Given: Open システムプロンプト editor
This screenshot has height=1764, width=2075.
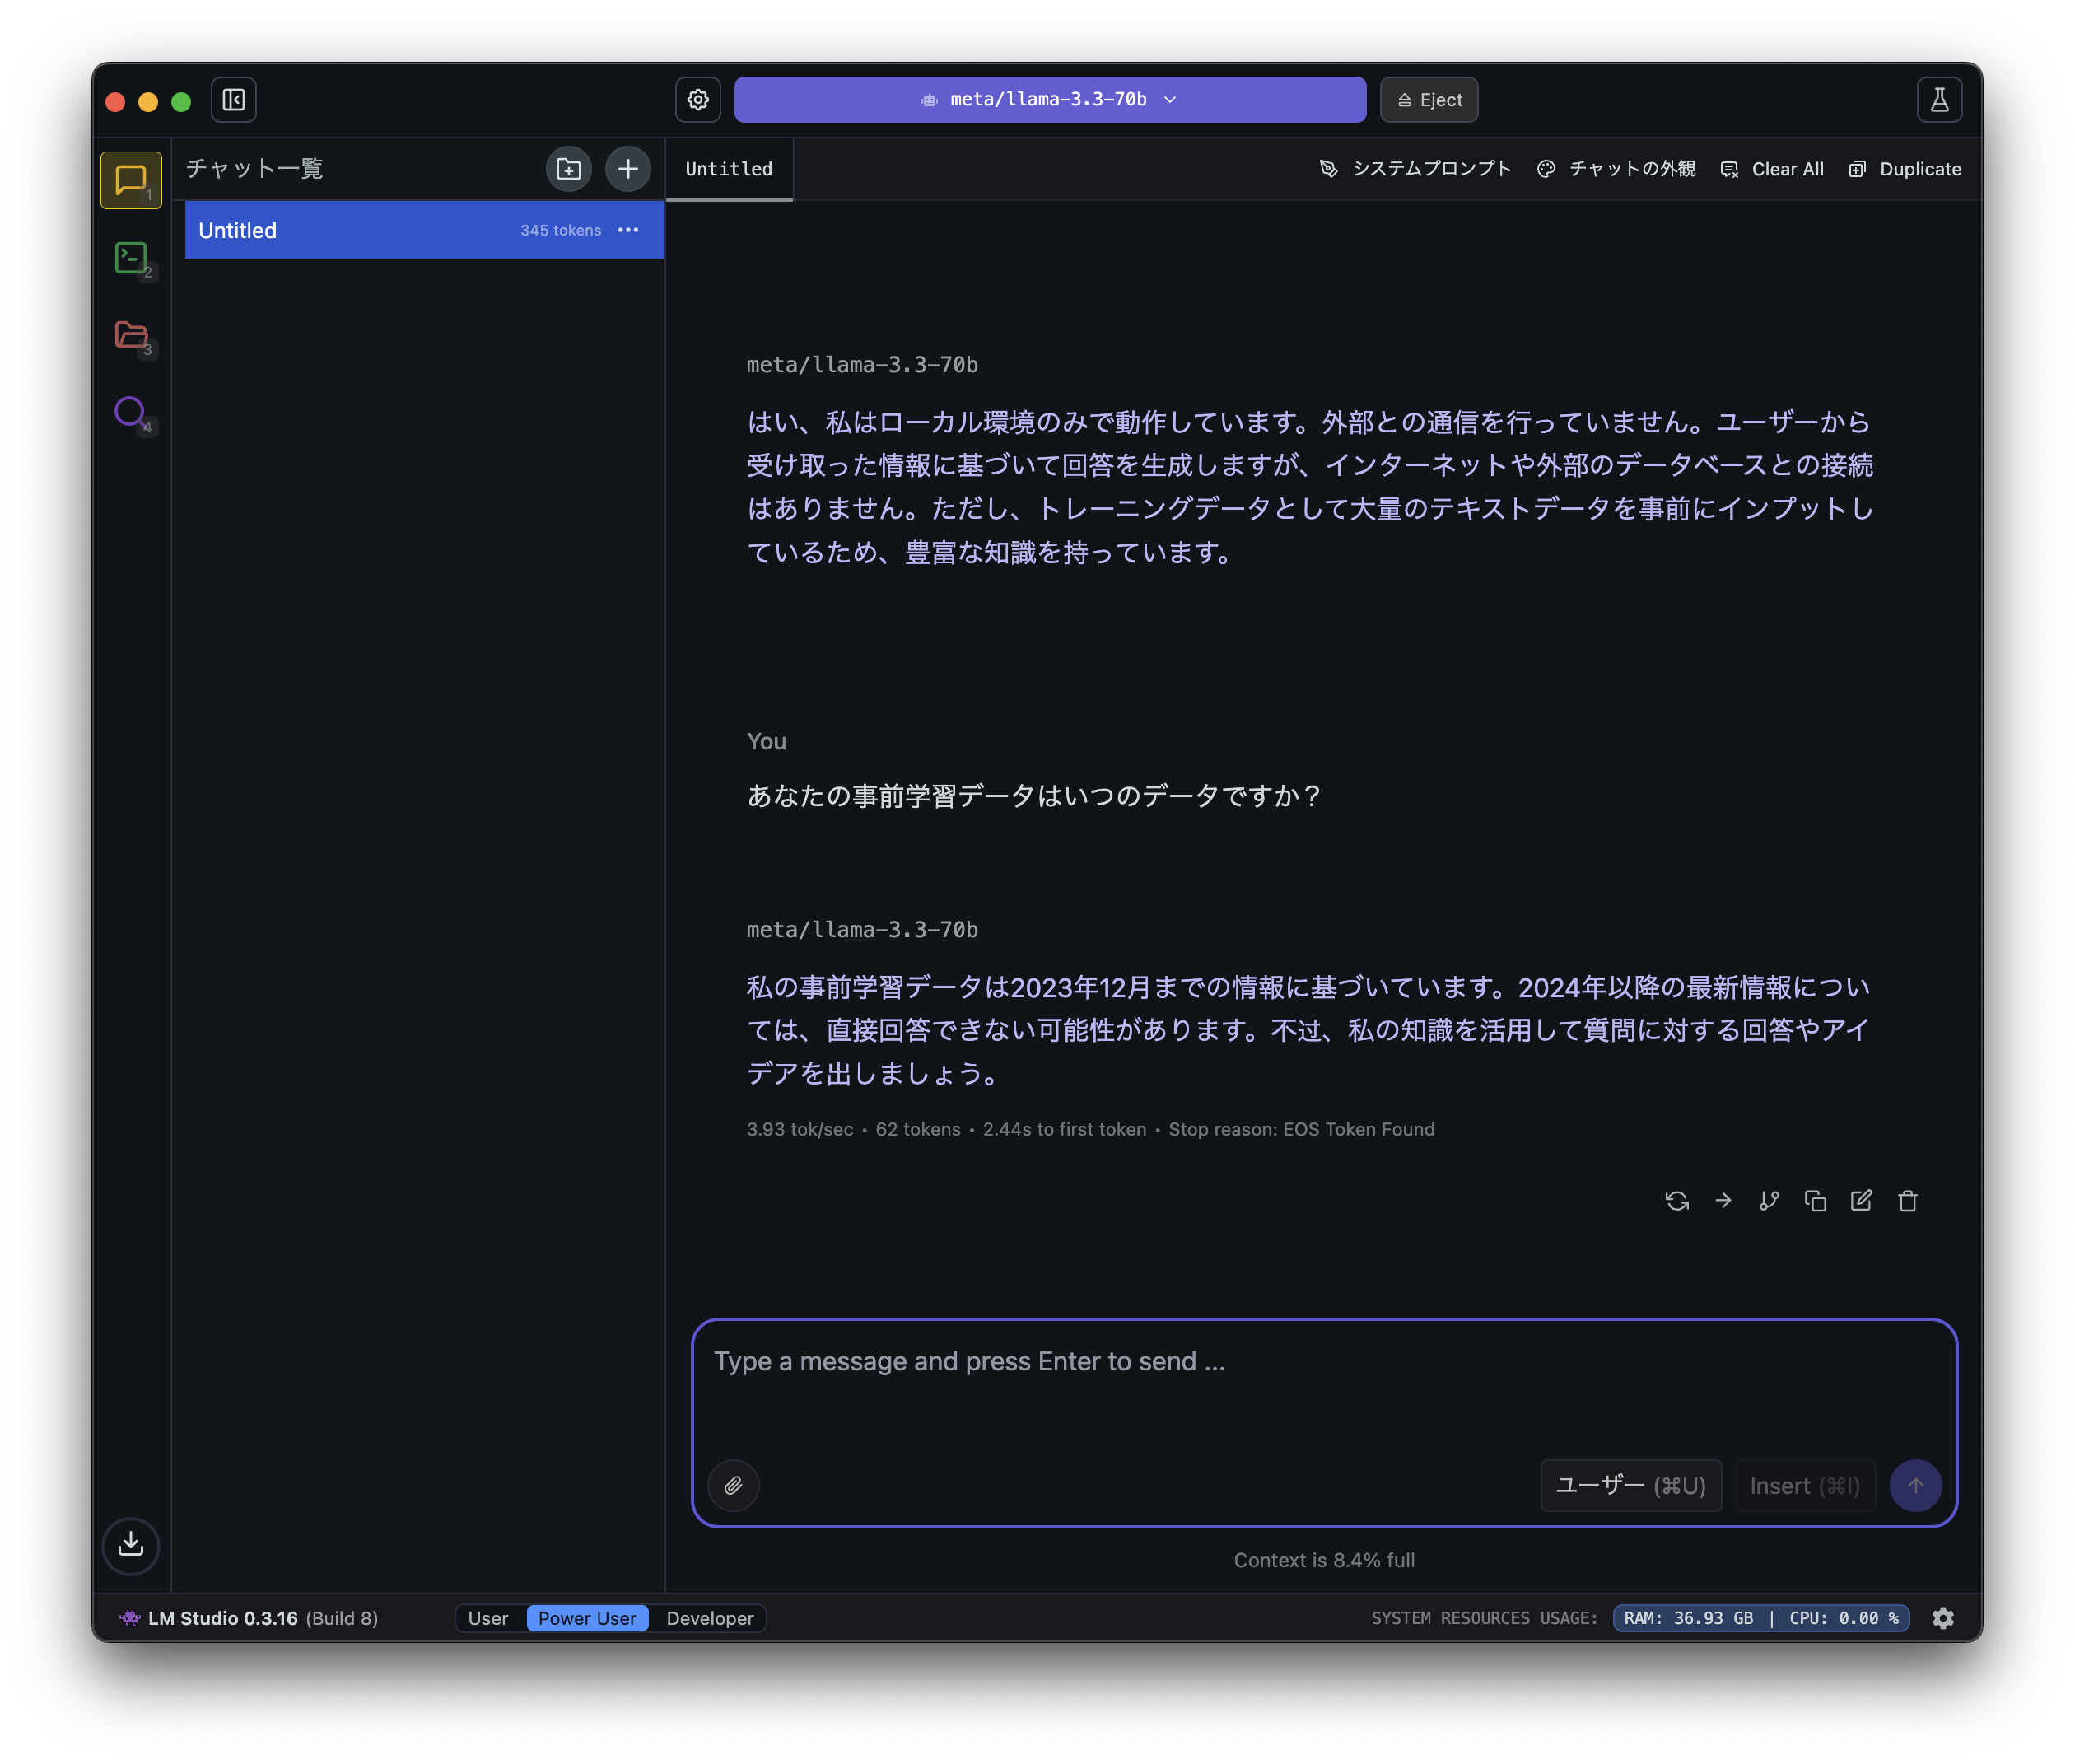Looking at the screenshot, I should [1413, 169].
